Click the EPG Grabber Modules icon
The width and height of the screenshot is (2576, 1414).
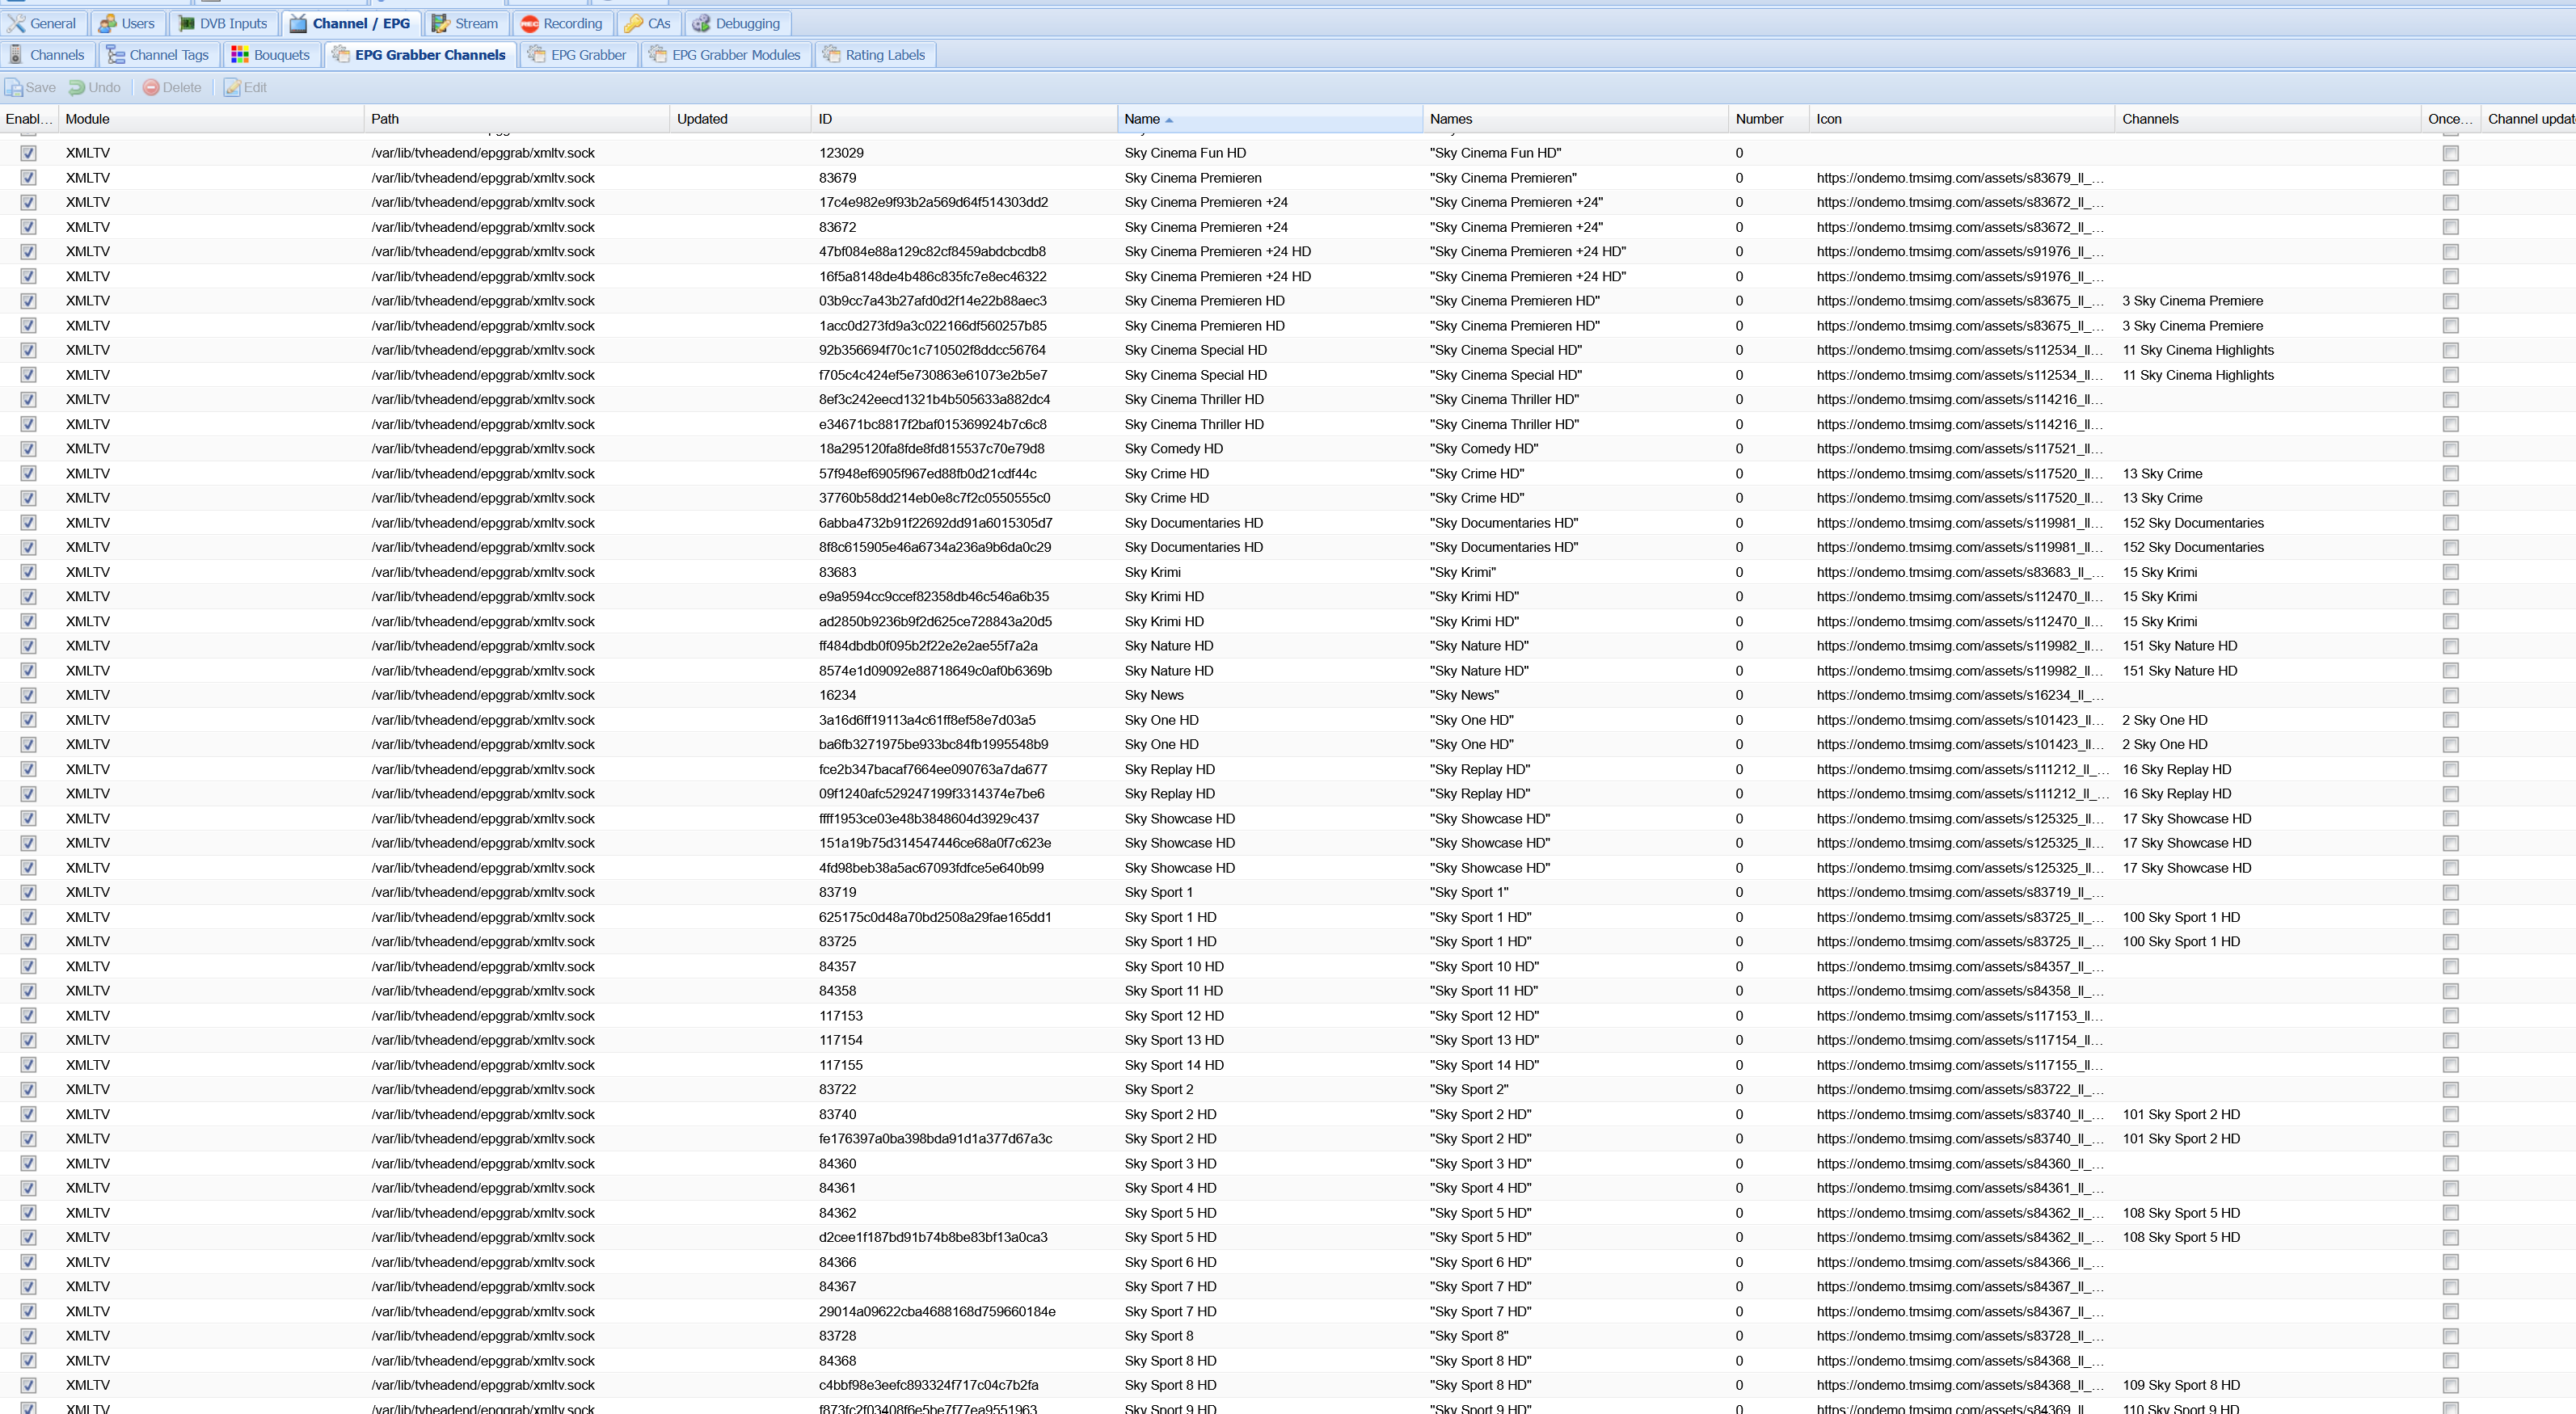[657, 55]
